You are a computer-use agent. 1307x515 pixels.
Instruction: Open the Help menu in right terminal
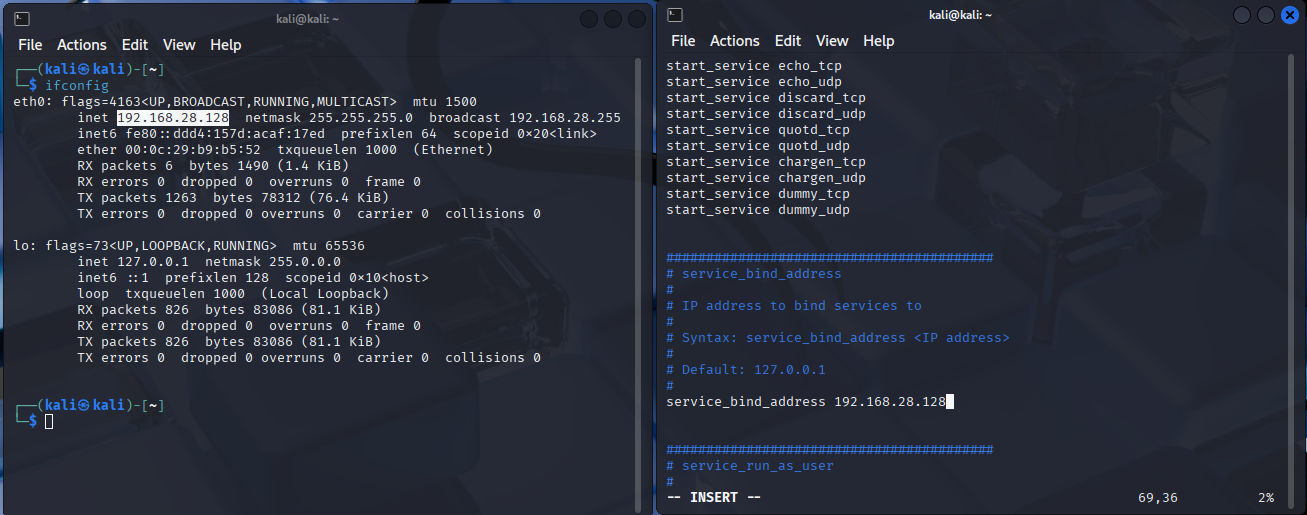point(879,41)
